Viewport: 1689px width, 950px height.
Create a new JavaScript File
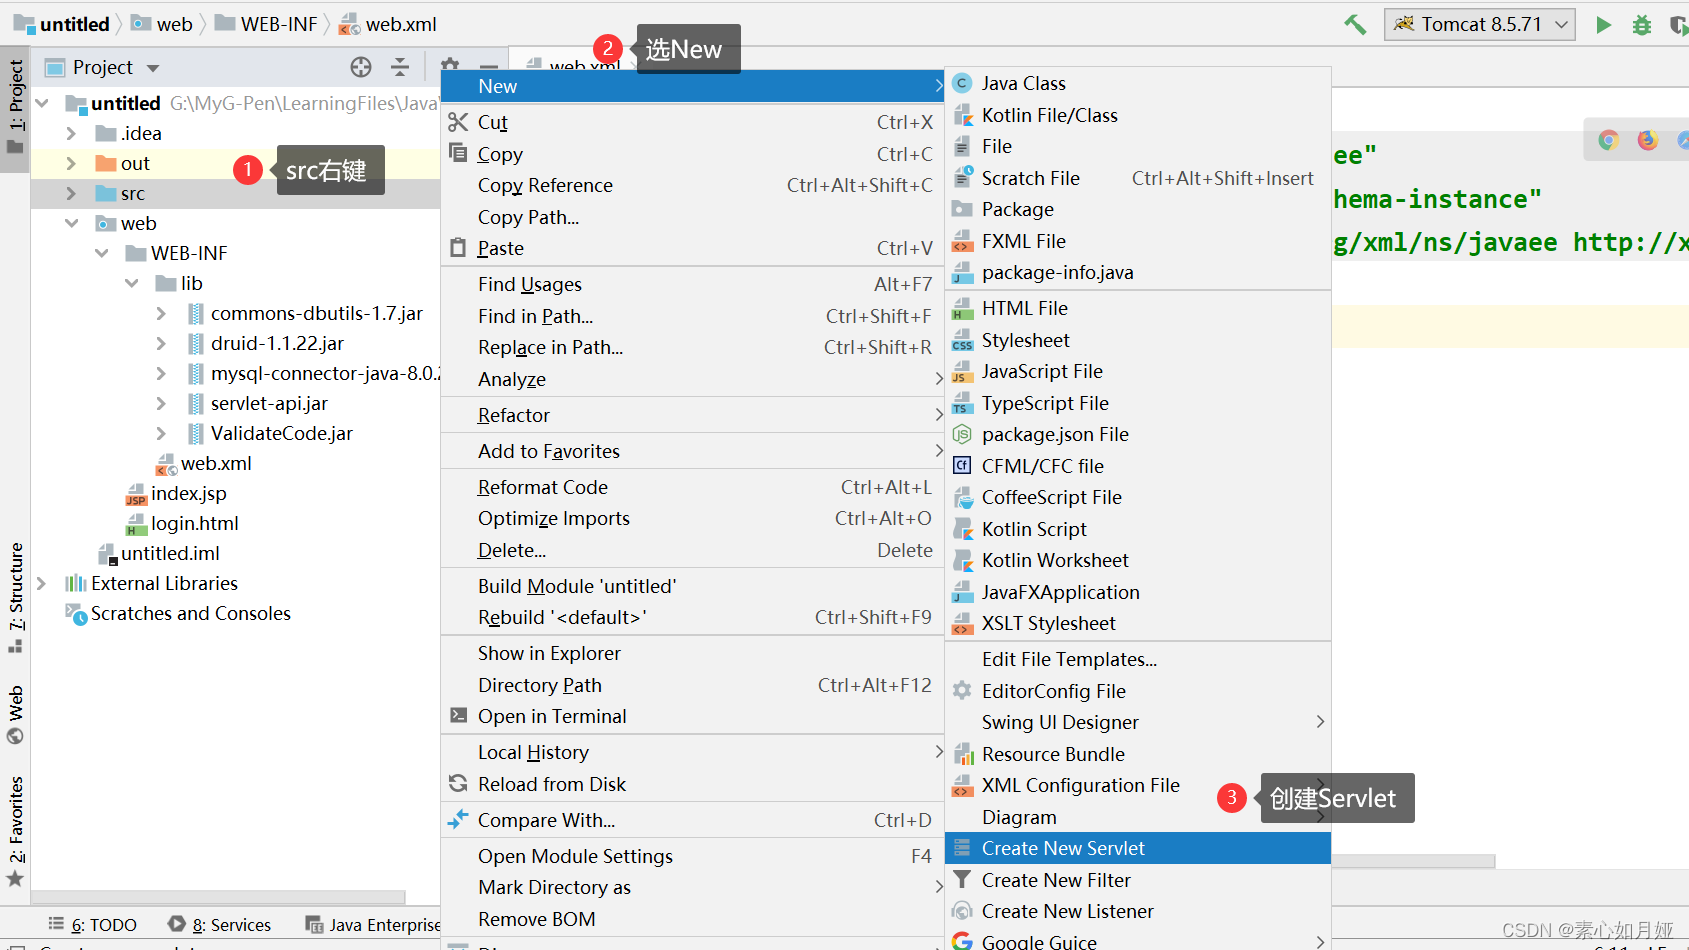[x=1138, y=371]
